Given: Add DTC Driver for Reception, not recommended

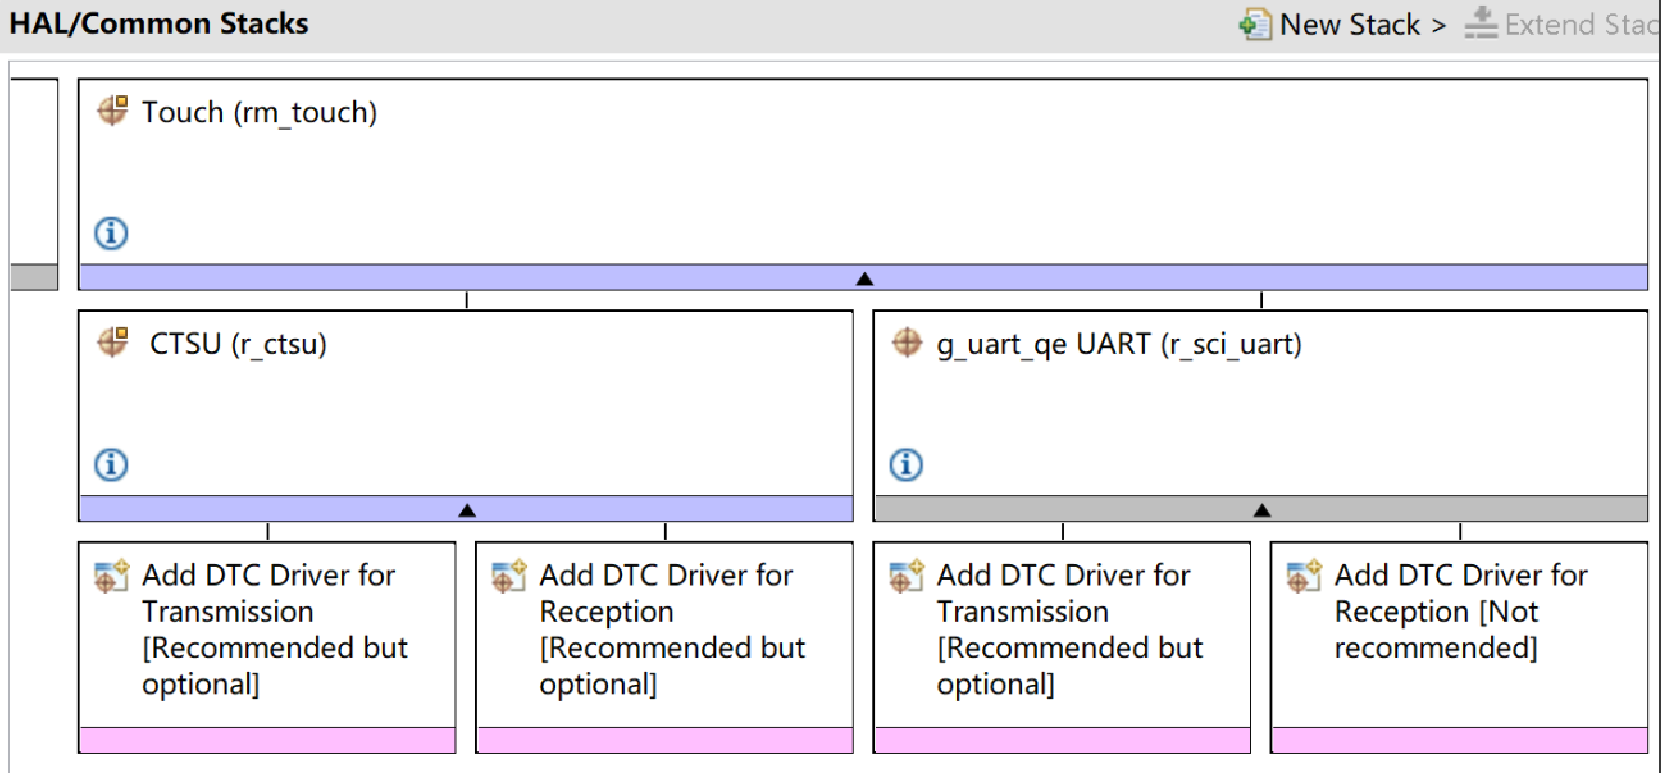Looking at the screenshot, I should point(1460,611).
